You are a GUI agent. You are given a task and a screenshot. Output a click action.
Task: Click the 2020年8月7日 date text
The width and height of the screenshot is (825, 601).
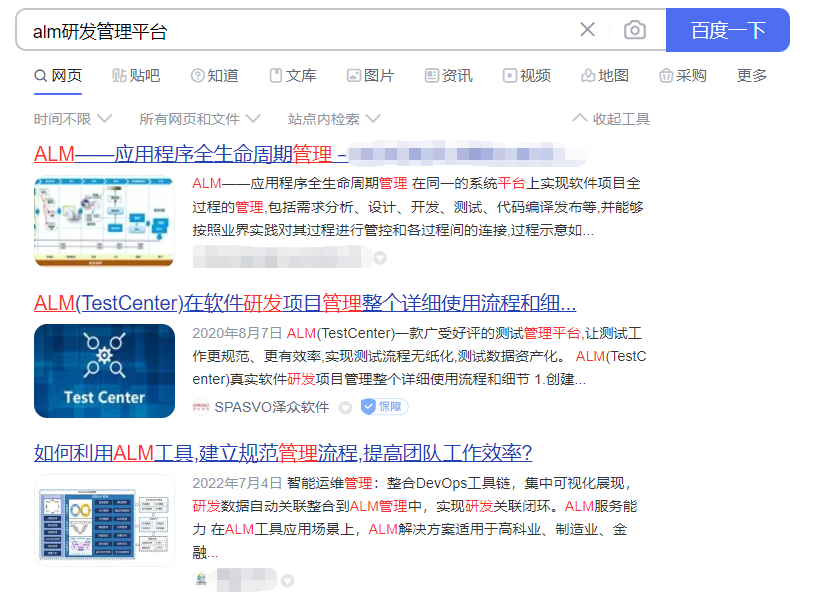(237, 333)
